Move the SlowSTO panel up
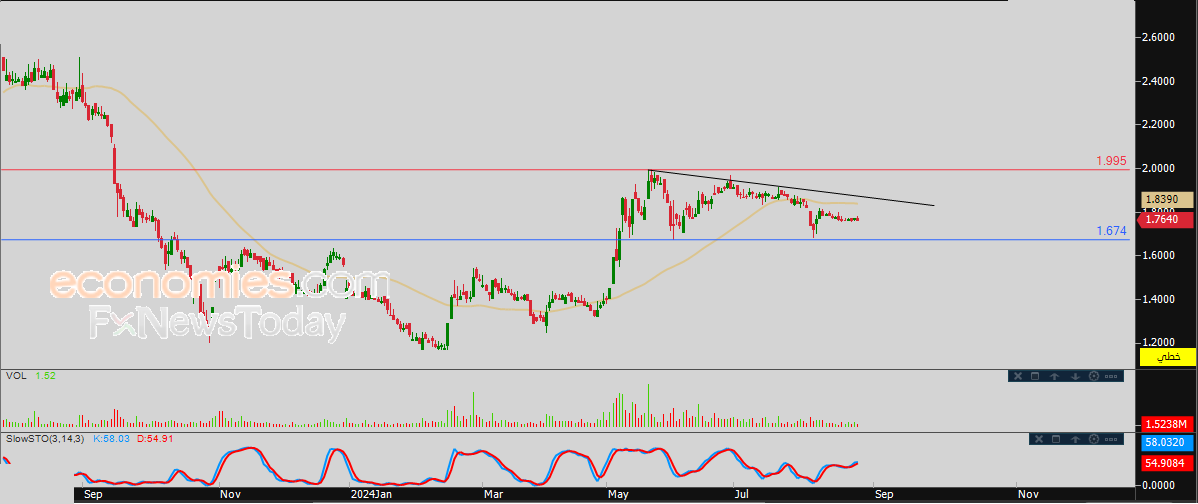The height and width of the screenshot is (504, 1198). pyautogui.click(x=1075, y=439)
